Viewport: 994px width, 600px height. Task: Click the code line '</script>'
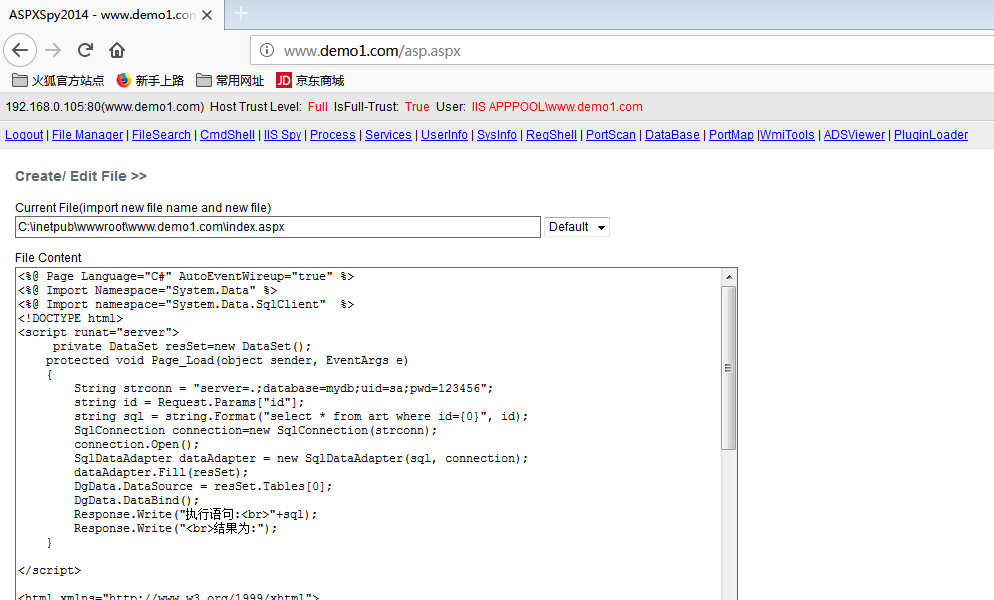[49, 570]
